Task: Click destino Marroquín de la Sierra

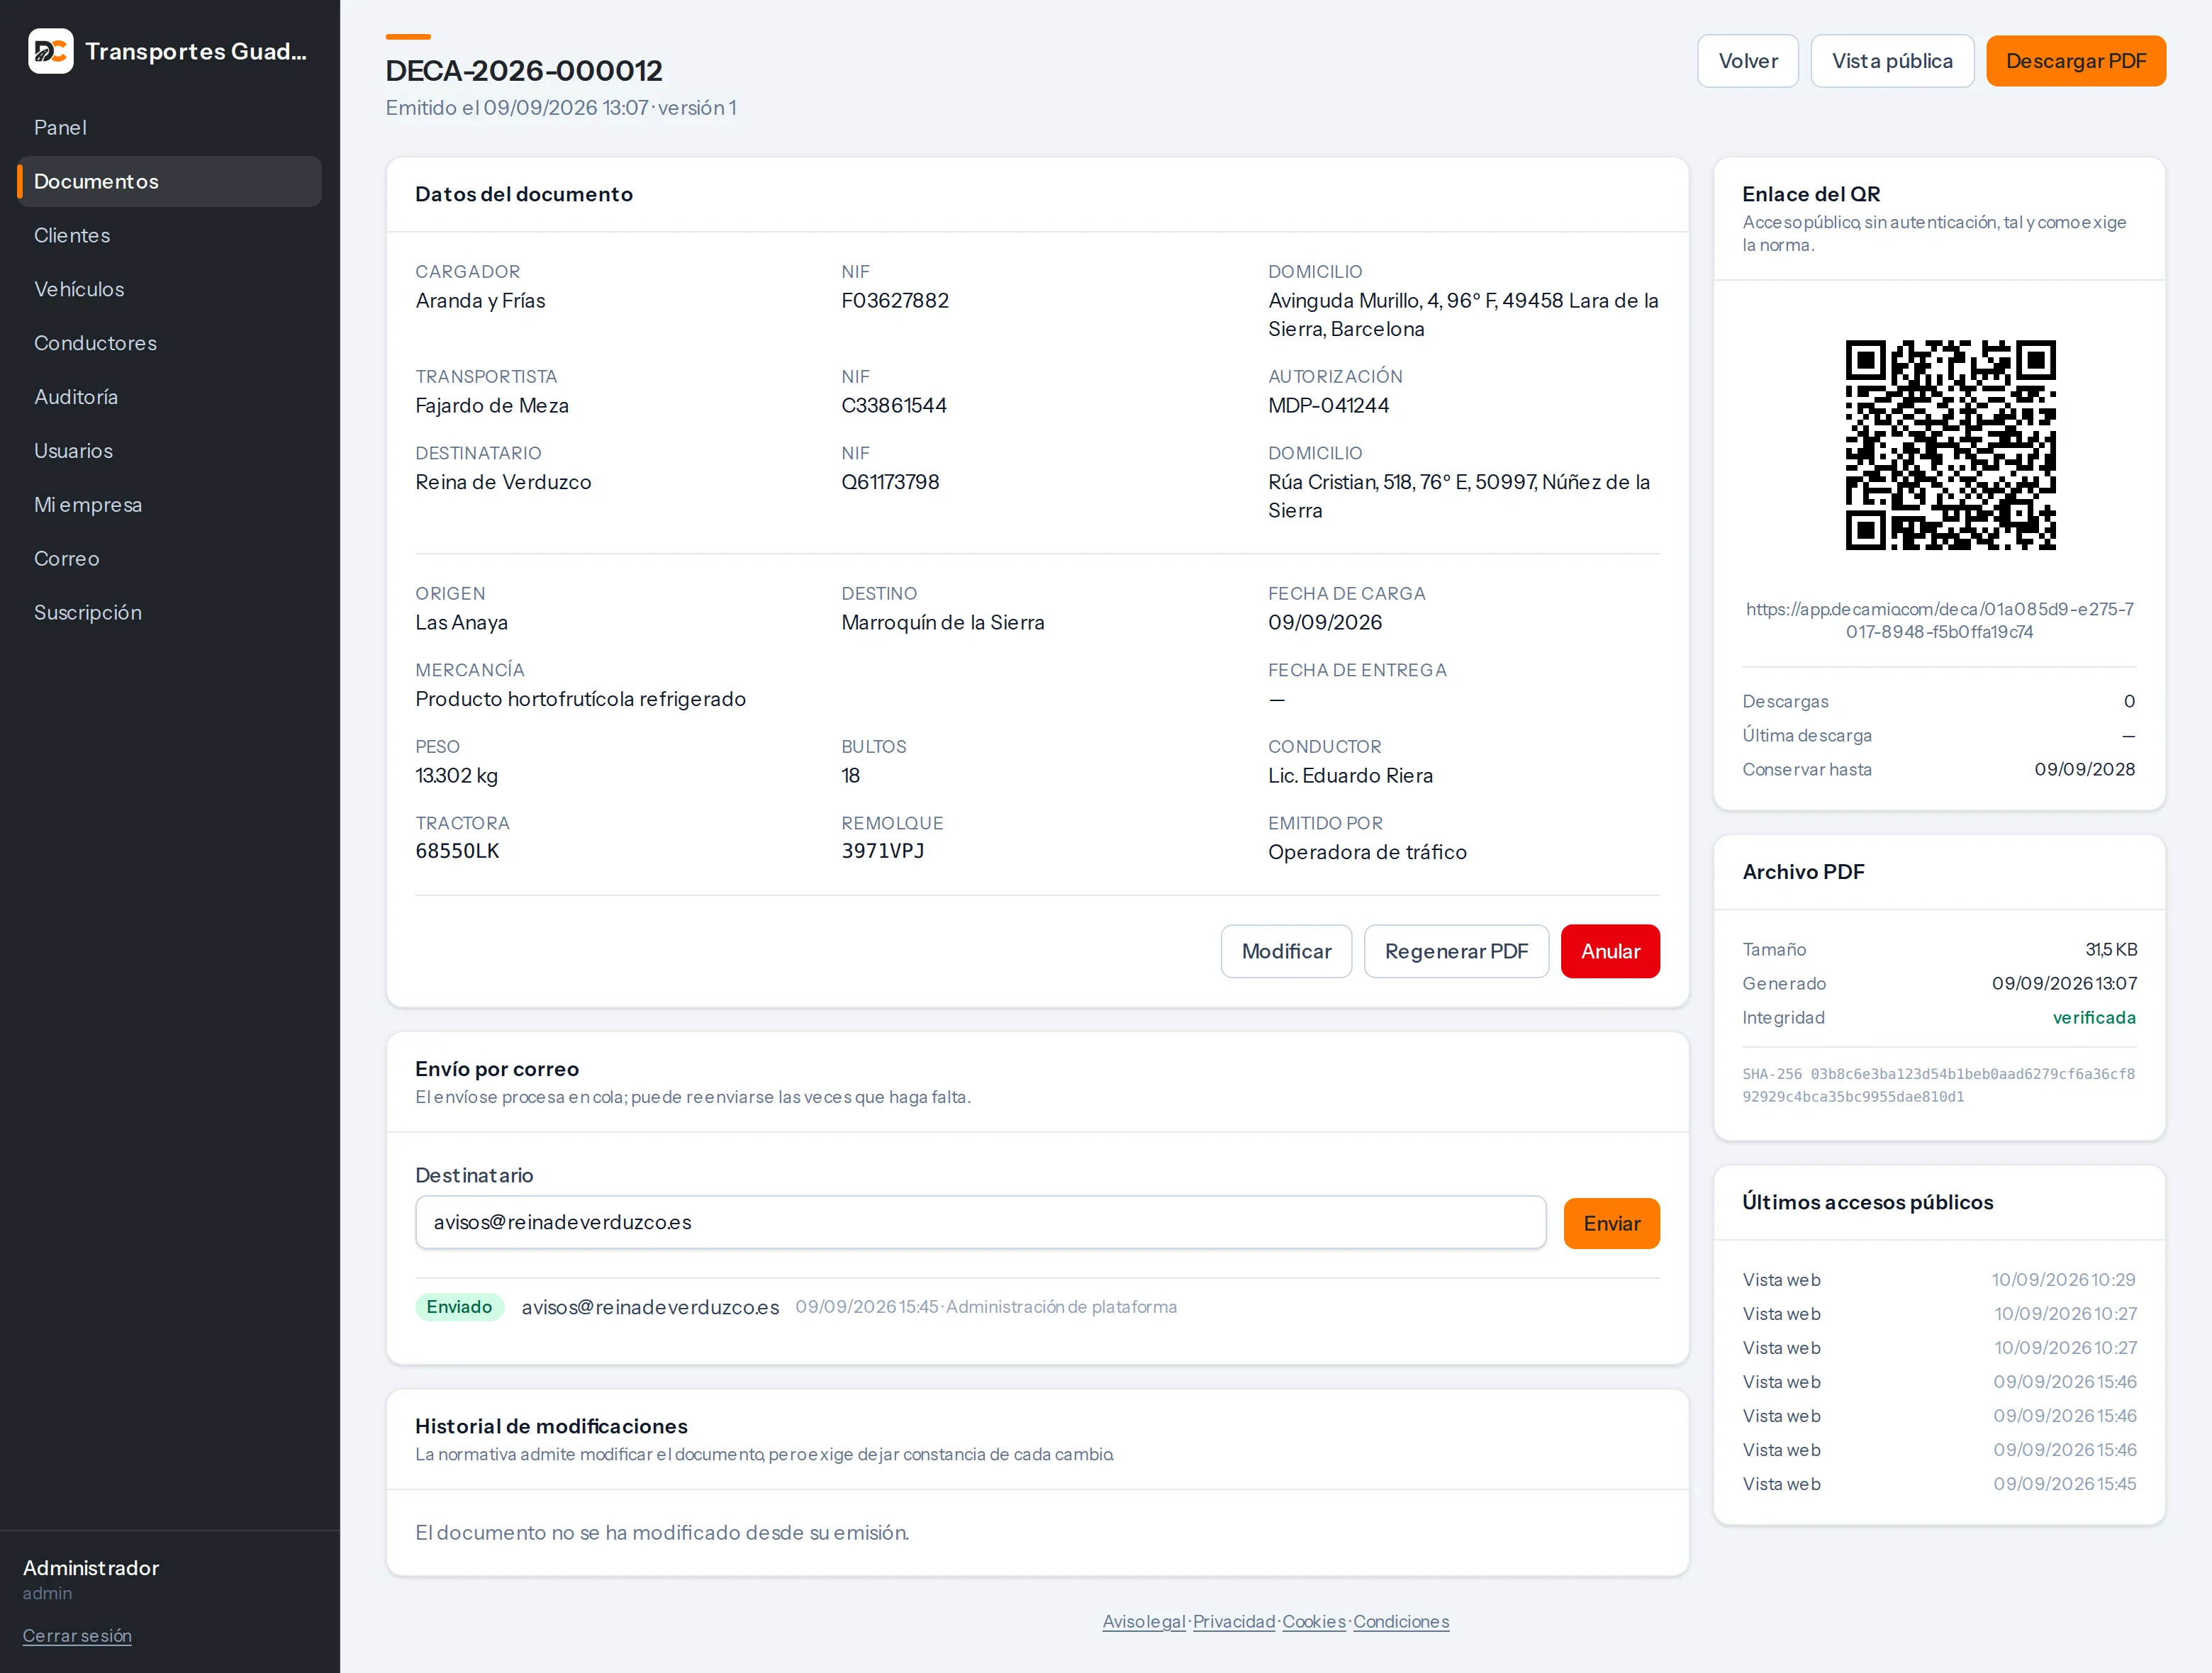Action: click(942, 623)
